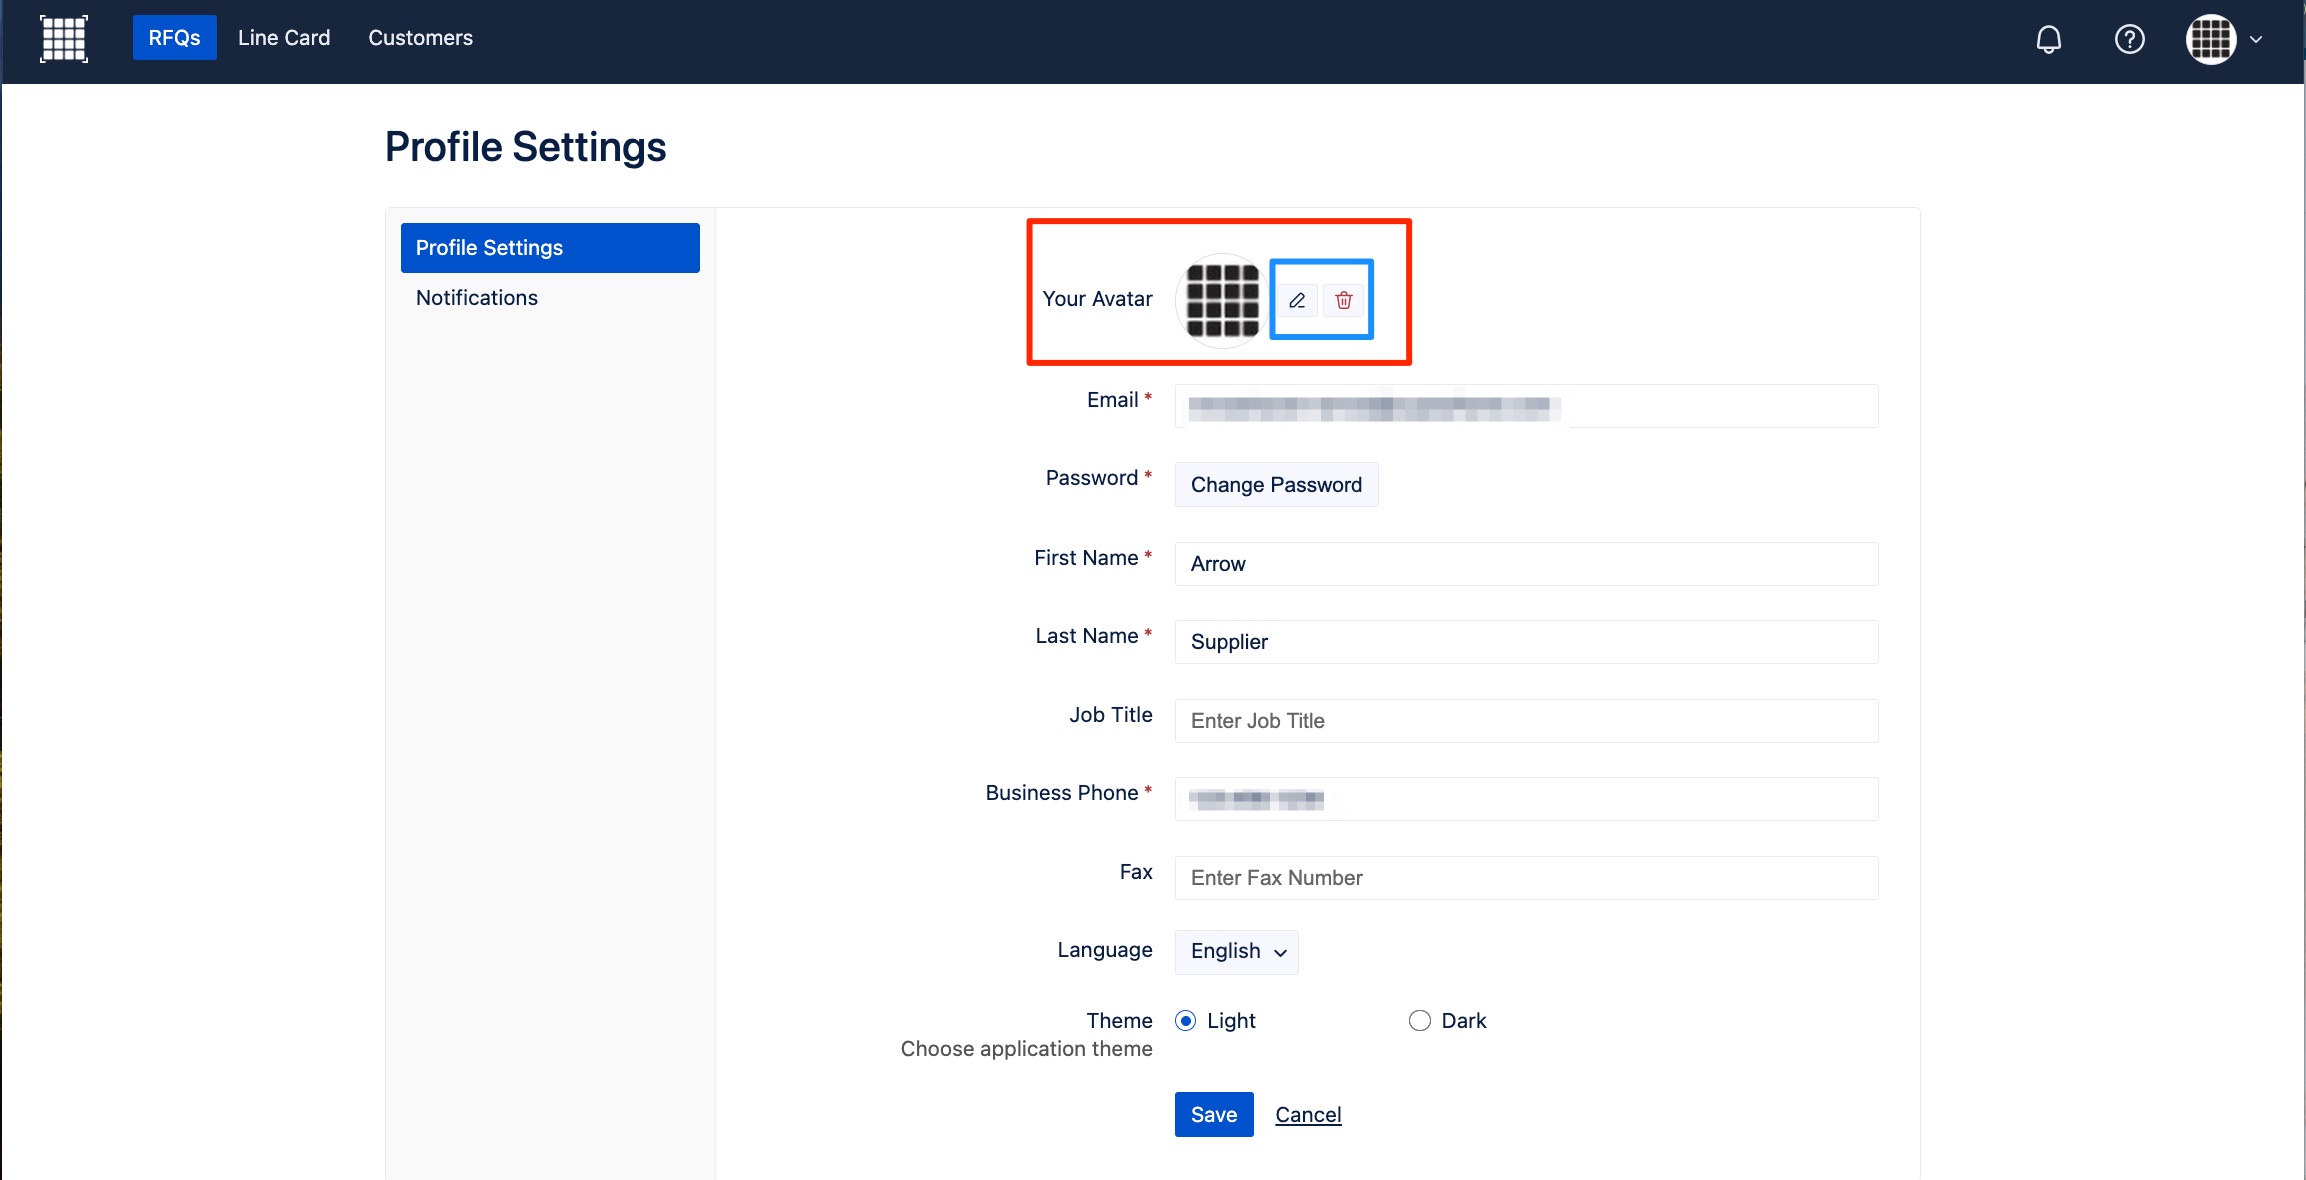
Task: Focus the Job Title field
Action: click(x=1526, y=721)
